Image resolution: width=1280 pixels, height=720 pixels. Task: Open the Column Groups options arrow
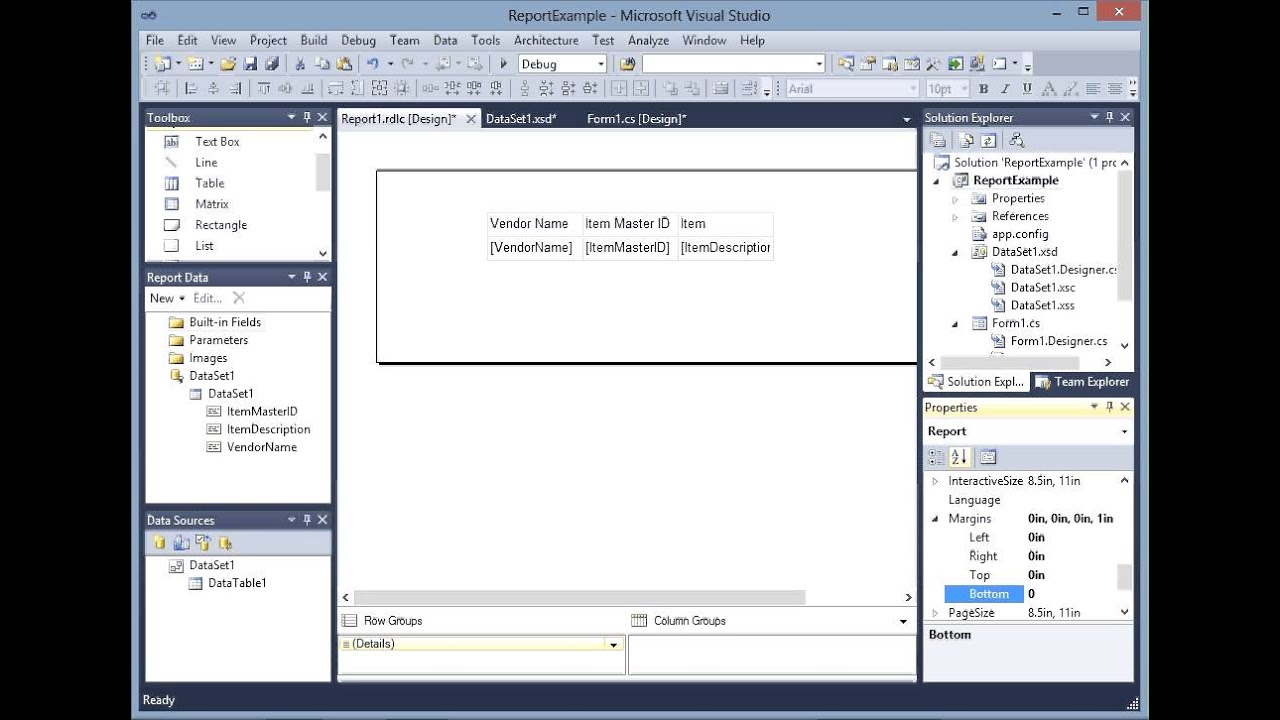[x=904, y=621]
